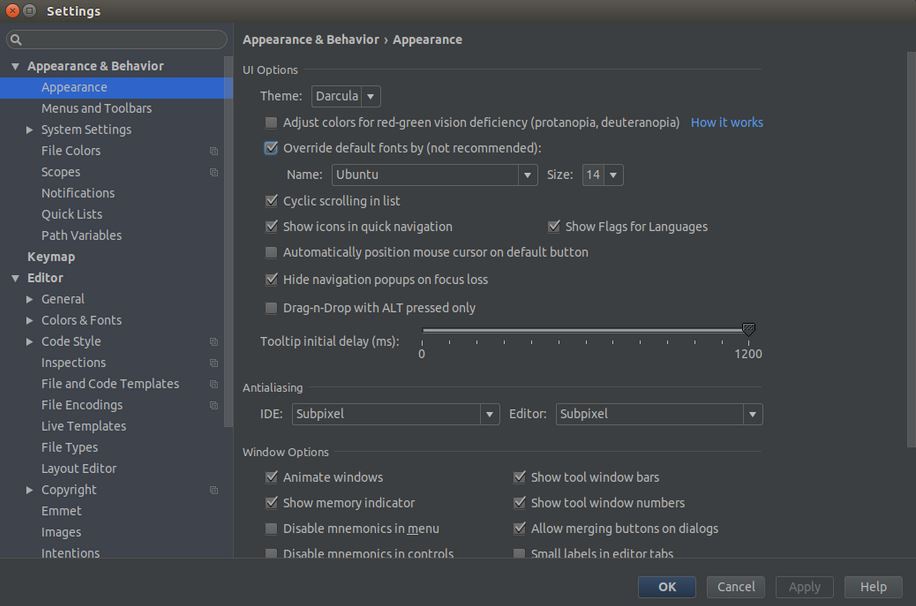916x606 pixels.
Task: Click the Help button
Action: pyautogui.click(x=873, y=587)
